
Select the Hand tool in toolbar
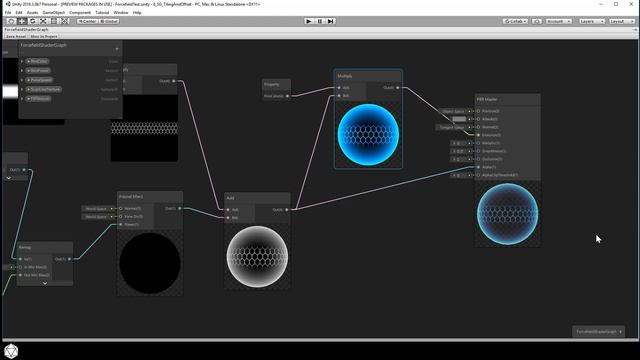point(11,21)
